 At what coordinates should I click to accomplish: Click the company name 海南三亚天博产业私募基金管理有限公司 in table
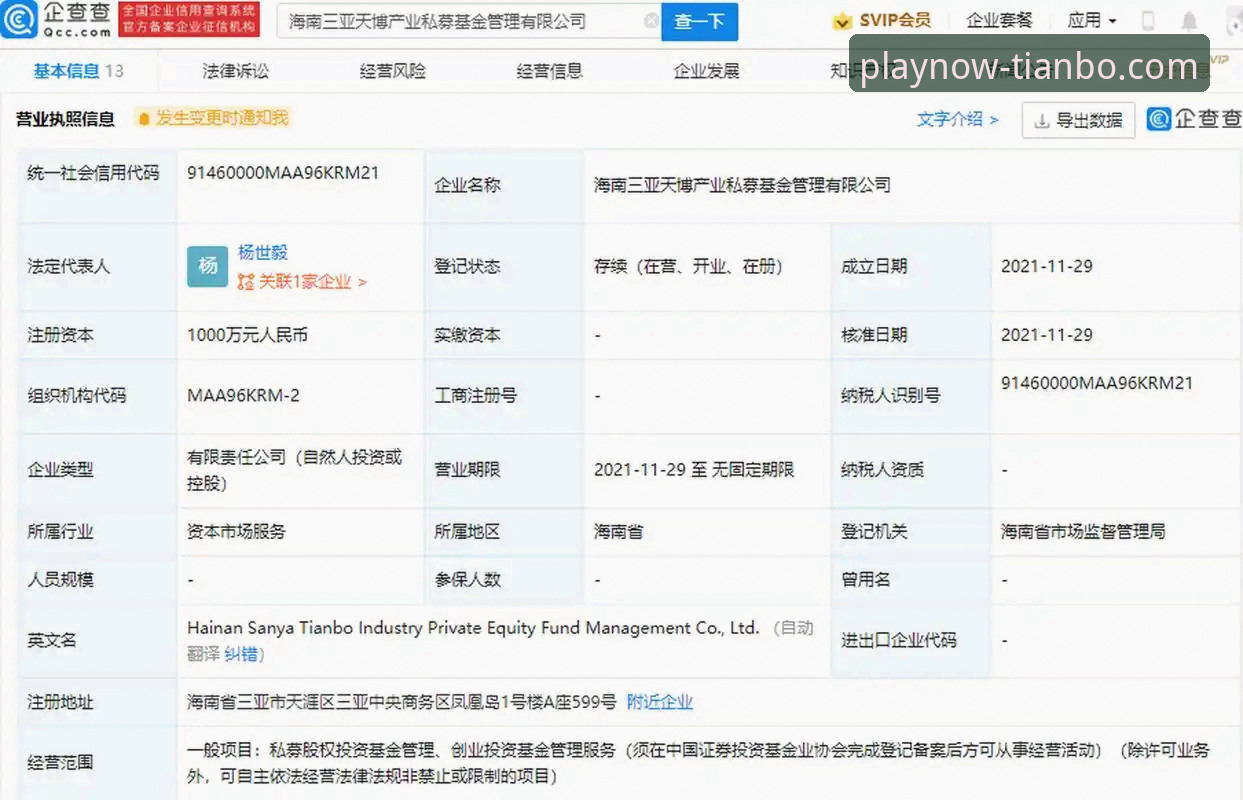742,185
